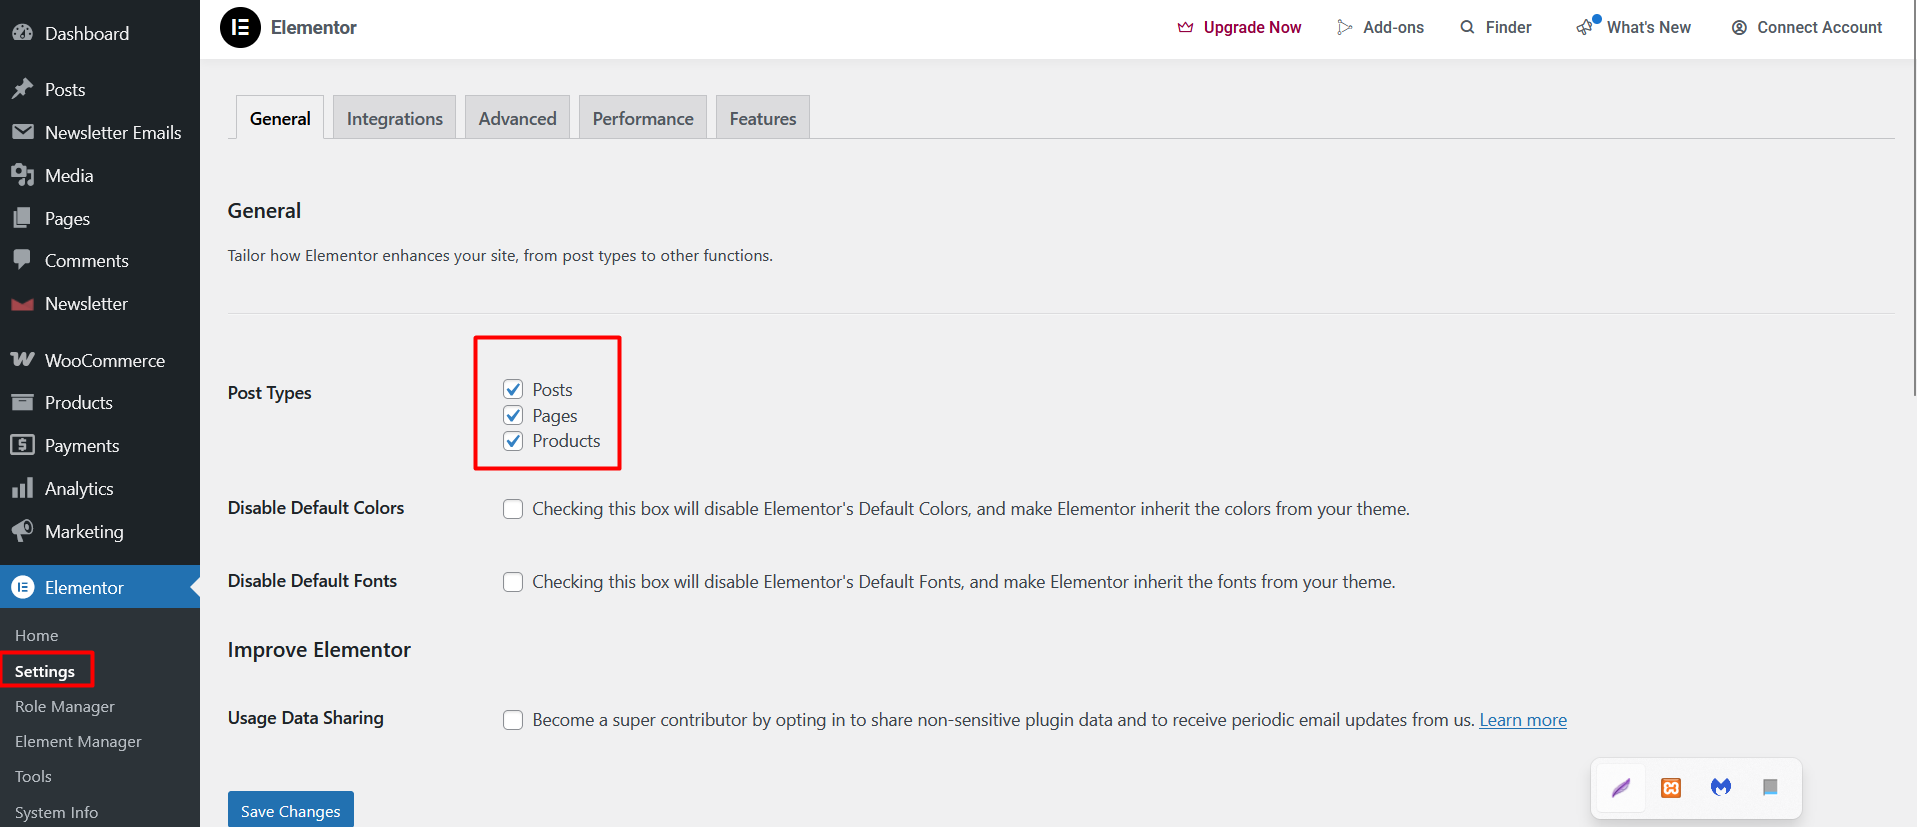This screenshot has width=1917, height=827.
Task: Open What's New notifications text
Action: tap(1649, 27)
